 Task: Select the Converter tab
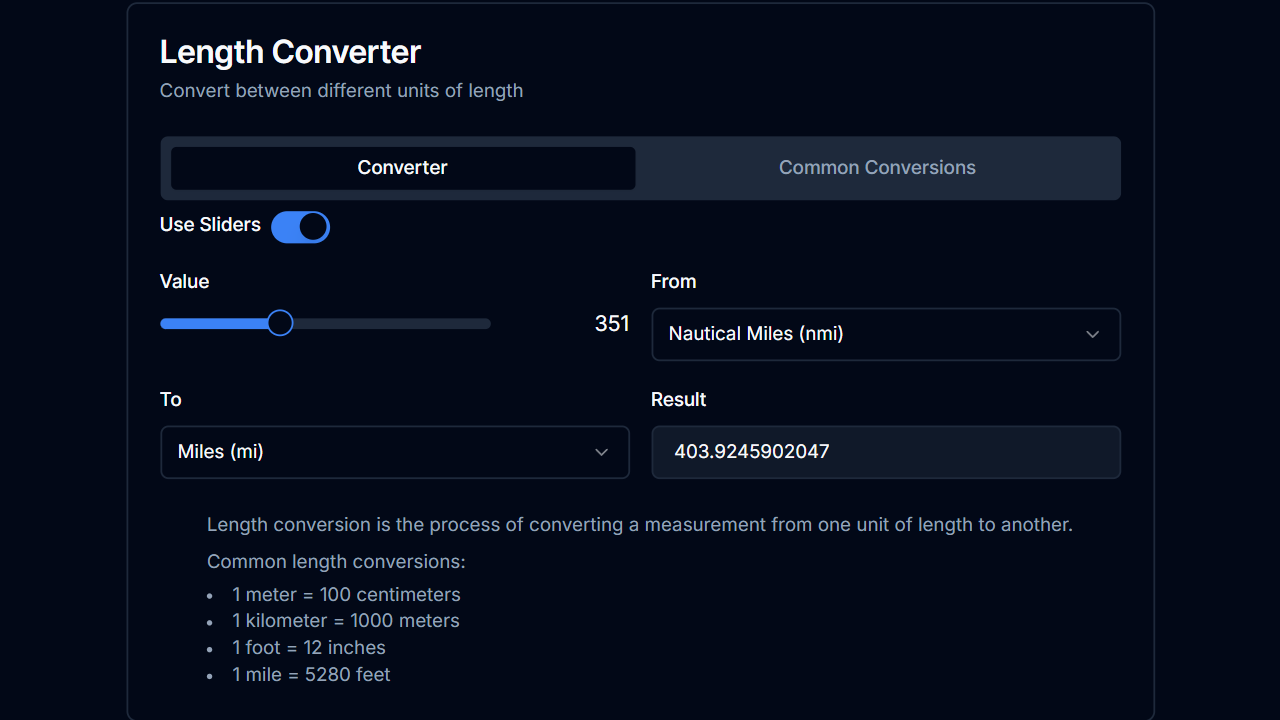click(402, 168)
